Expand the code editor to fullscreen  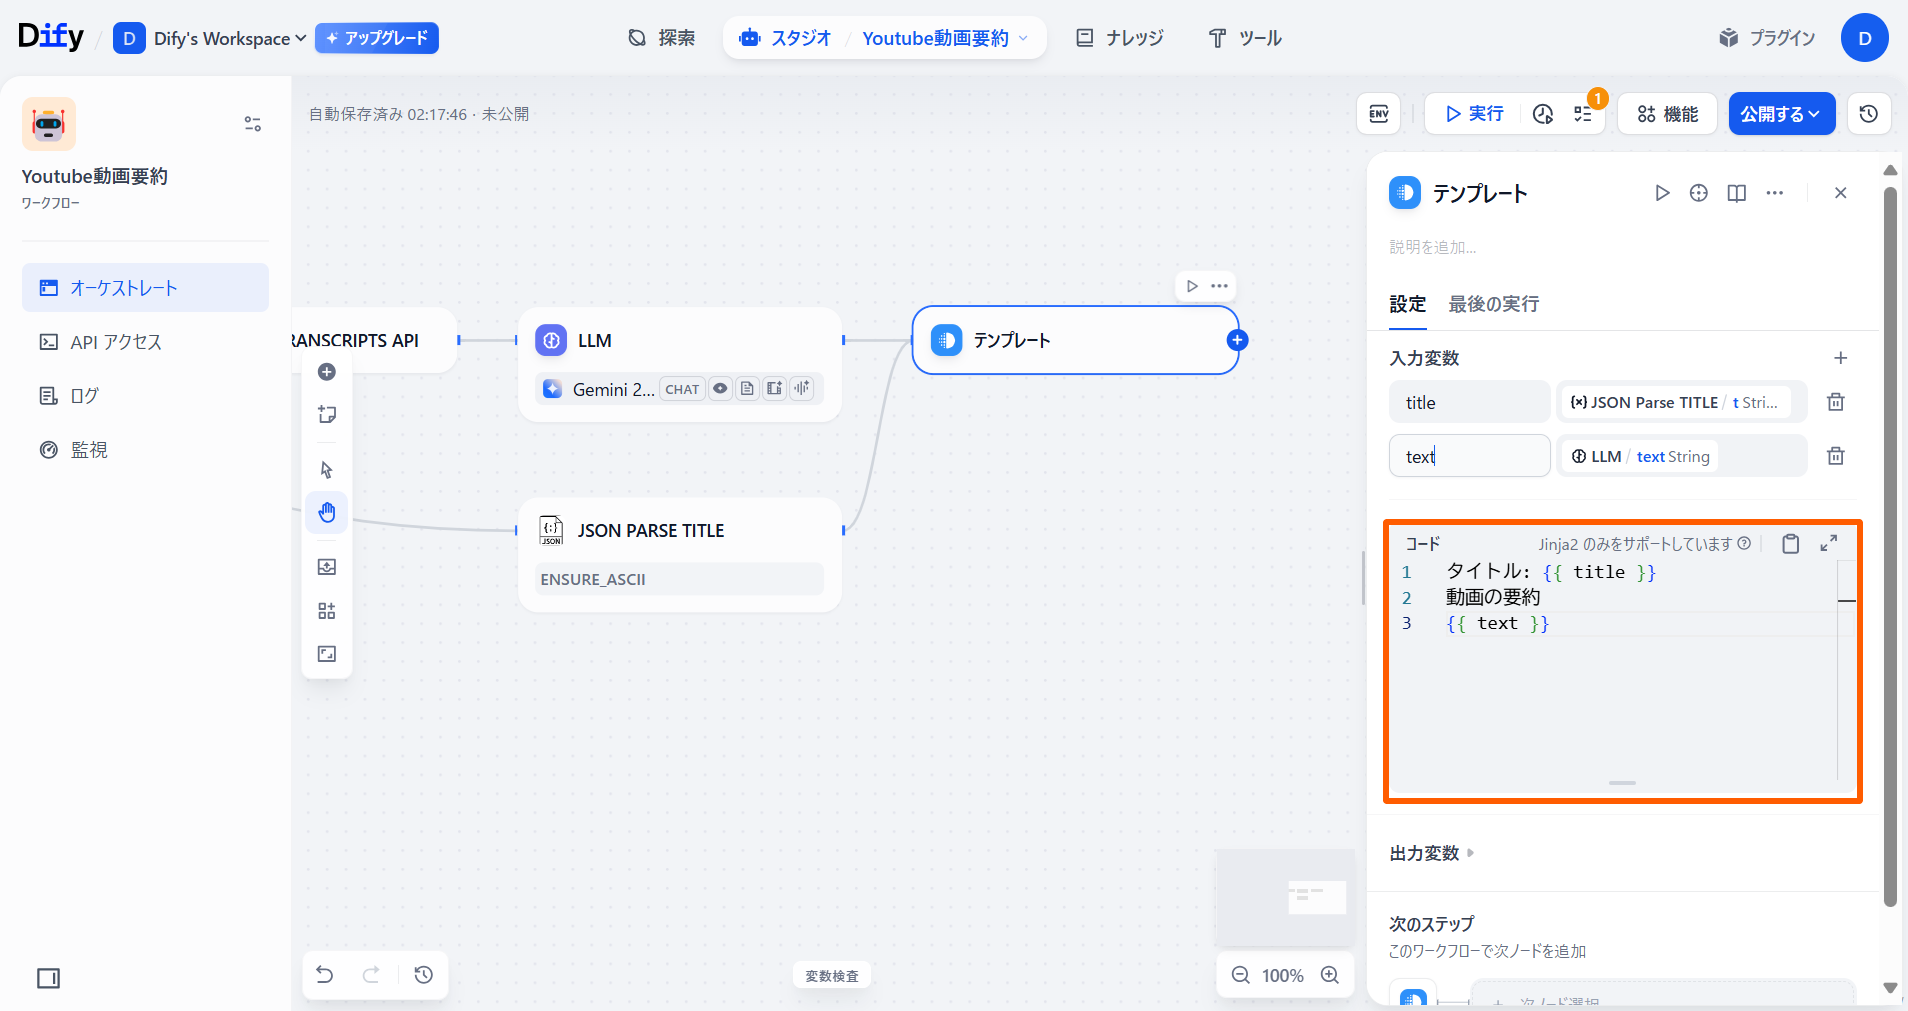point(1828,543)
